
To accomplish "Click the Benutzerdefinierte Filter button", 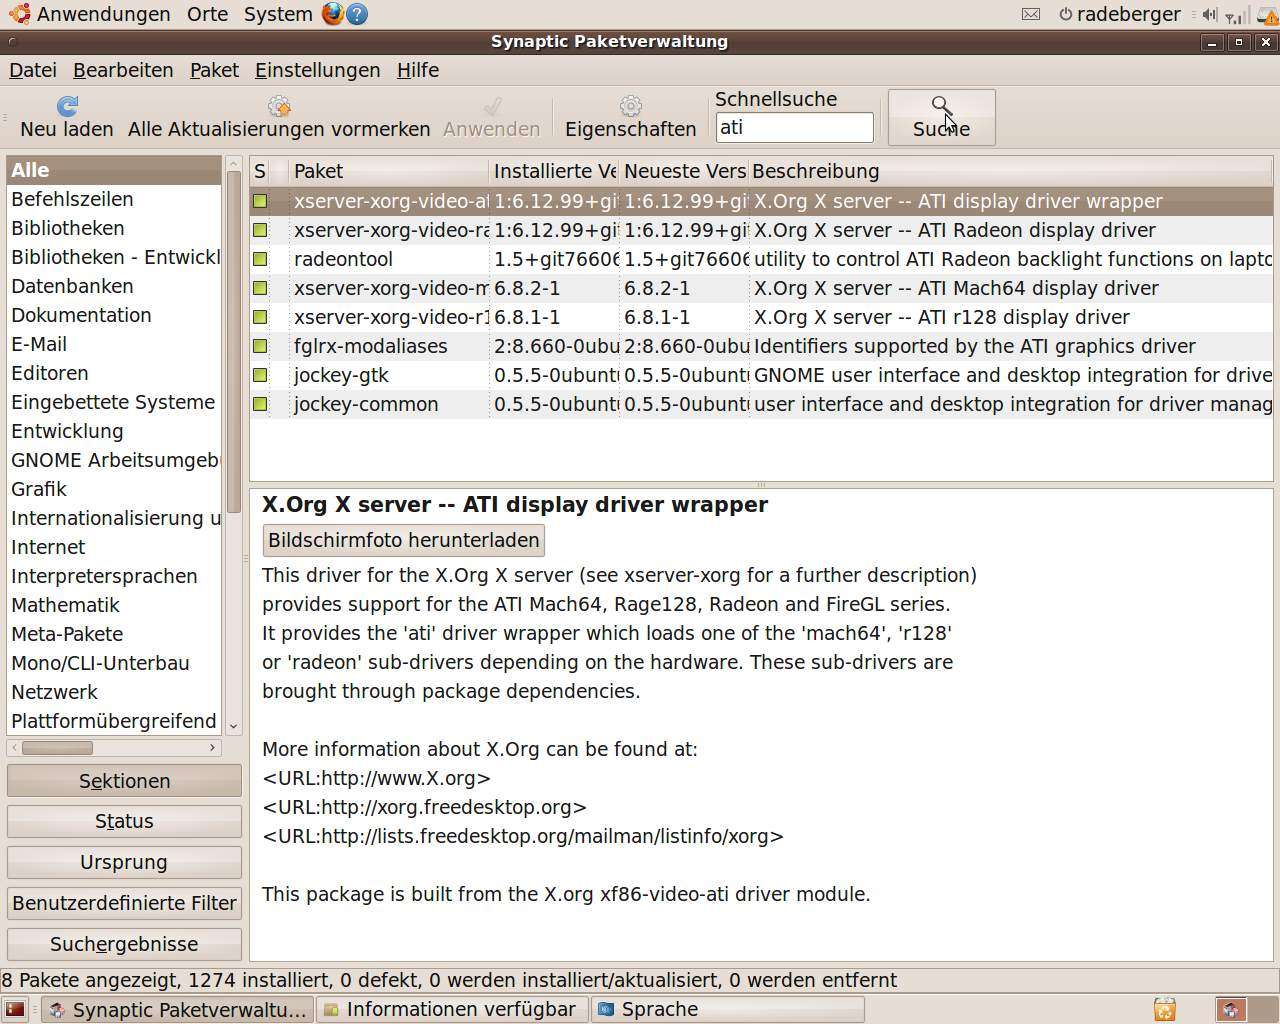I will (x=124, y=903).
